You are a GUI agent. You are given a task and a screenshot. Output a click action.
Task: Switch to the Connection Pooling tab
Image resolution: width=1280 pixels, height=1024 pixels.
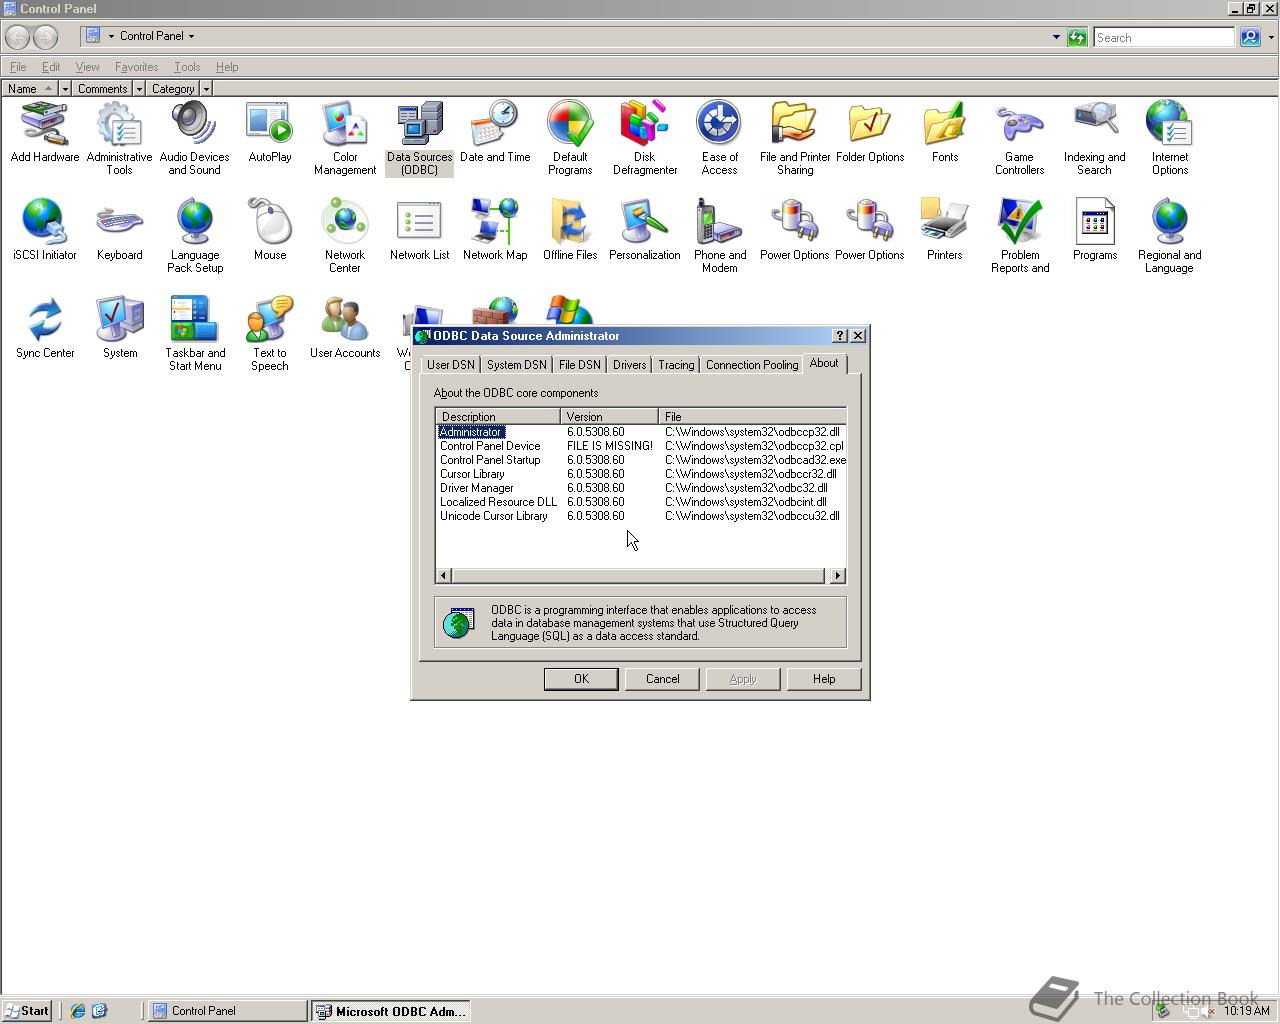(x=752, y=365)
